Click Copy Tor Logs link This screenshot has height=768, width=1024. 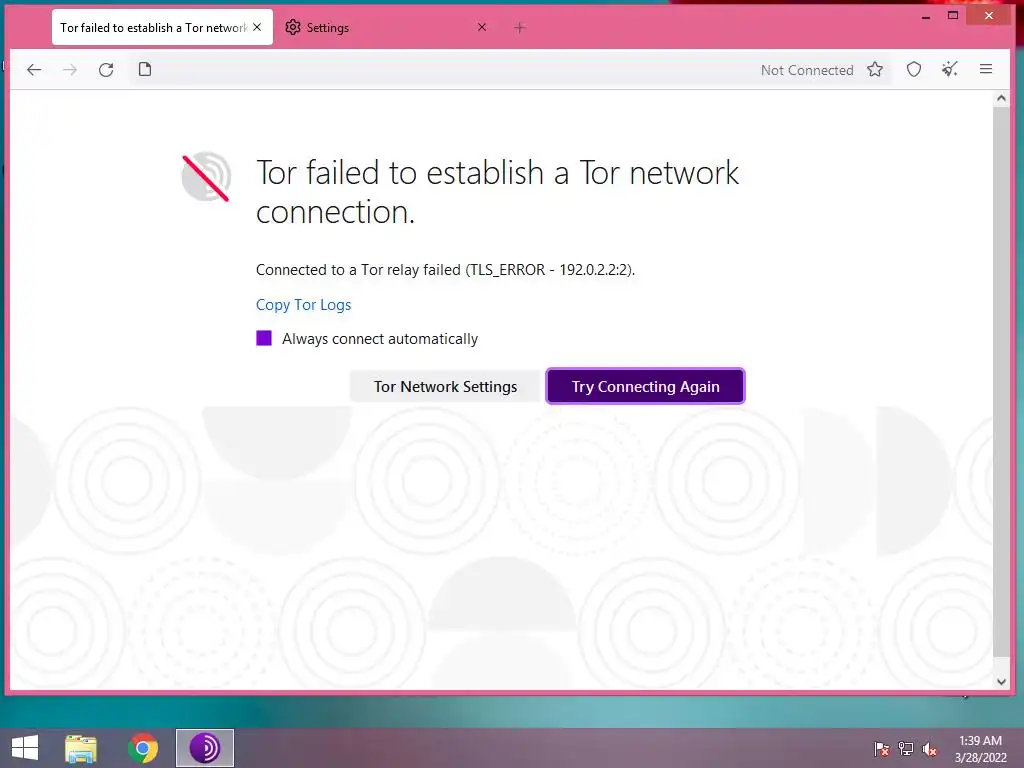pyautogui.click(x=304, y=305)
